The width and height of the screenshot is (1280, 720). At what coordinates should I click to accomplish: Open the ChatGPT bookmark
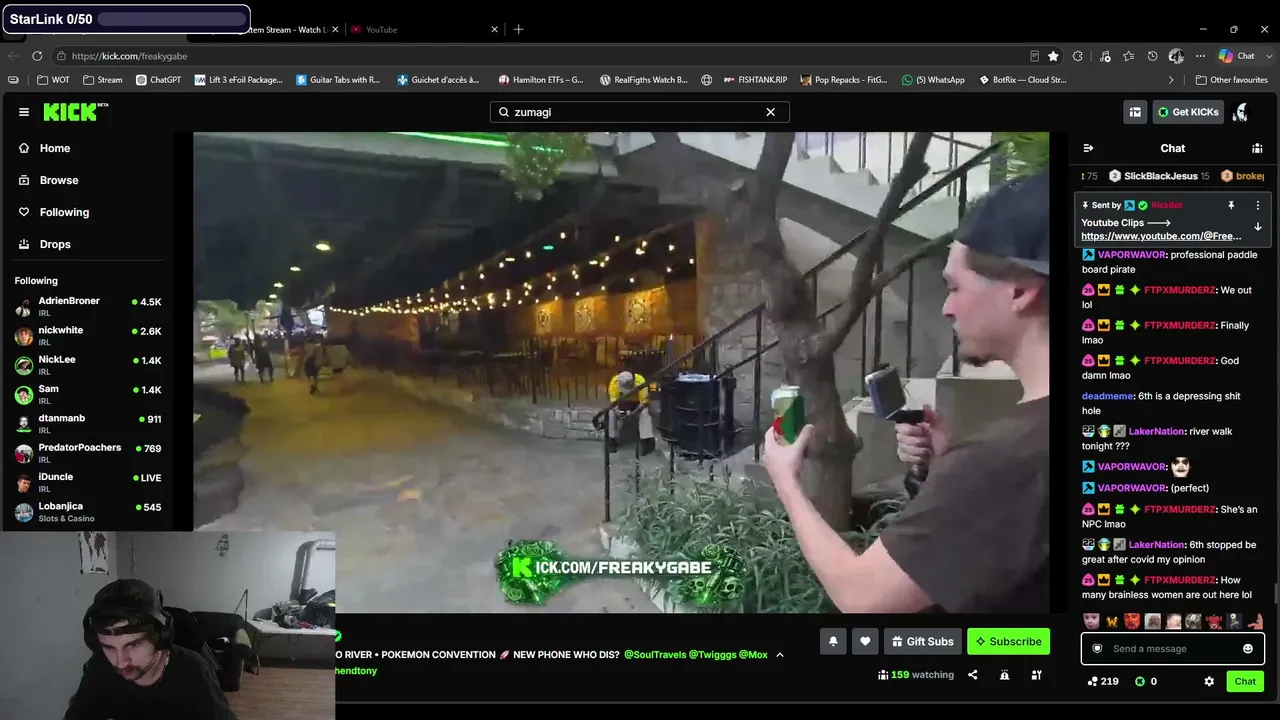[x=158, y=80]
